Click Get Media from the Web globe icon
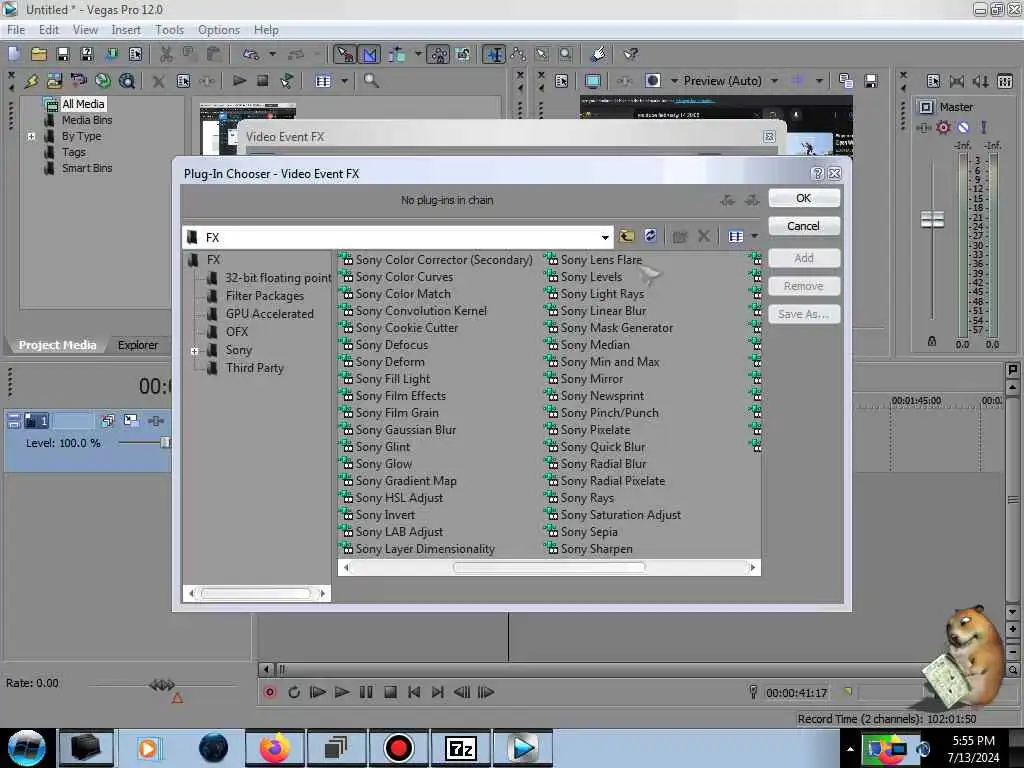The image size is (1024, 768). [x=103, y=81]
